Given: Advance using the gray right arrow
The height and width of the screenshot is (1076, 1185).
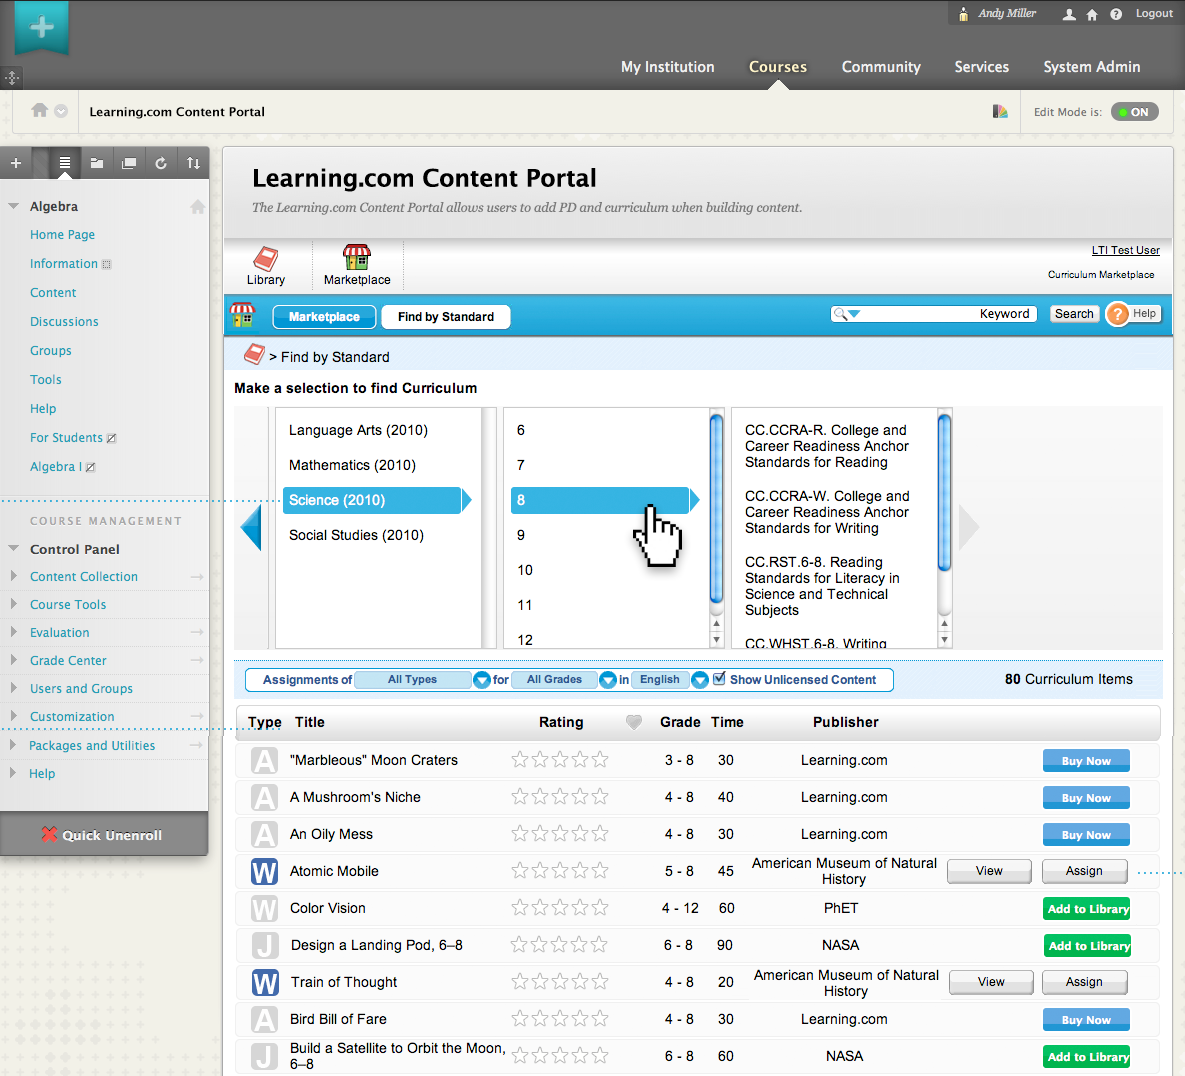Looking at the screenshot, I should pyautogui.click(x=969, y=527).
